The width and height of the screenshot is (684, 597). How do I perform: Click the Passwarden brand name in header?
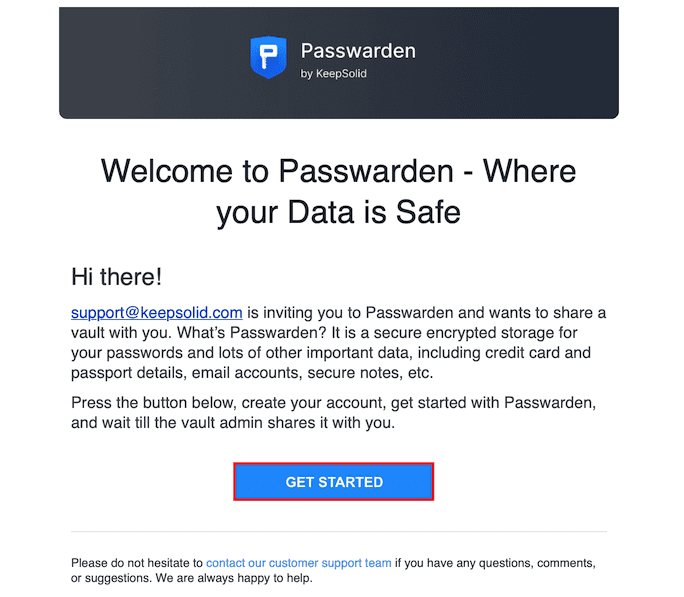[x=357, y=51]
